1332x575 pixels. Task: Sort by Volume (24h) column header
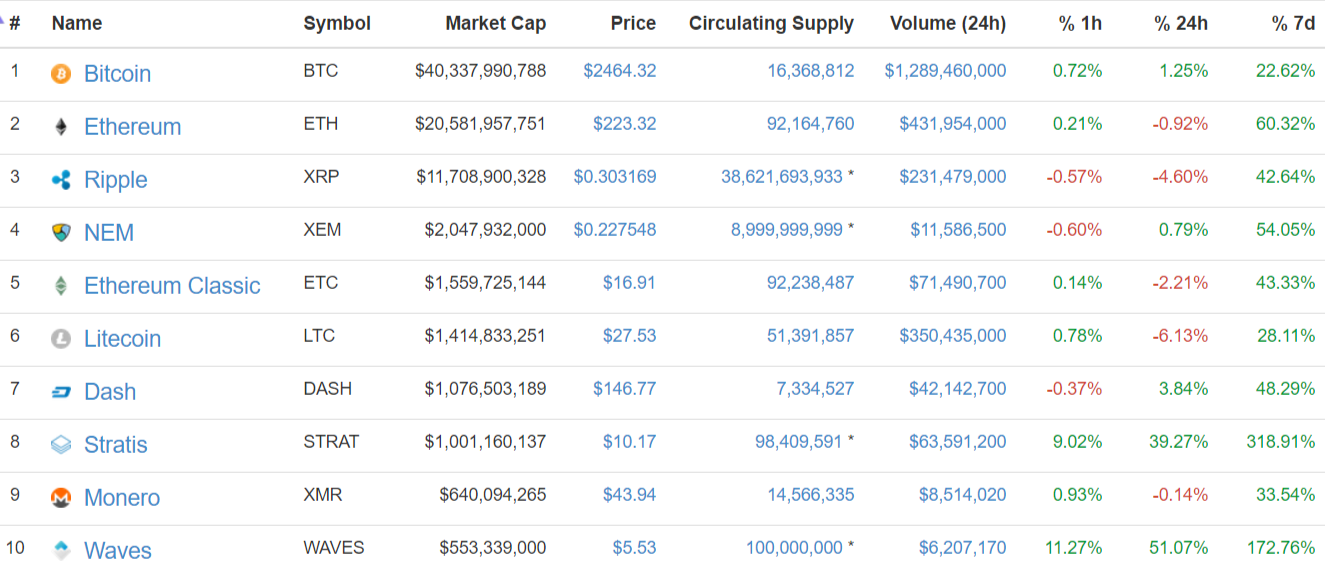947,23
